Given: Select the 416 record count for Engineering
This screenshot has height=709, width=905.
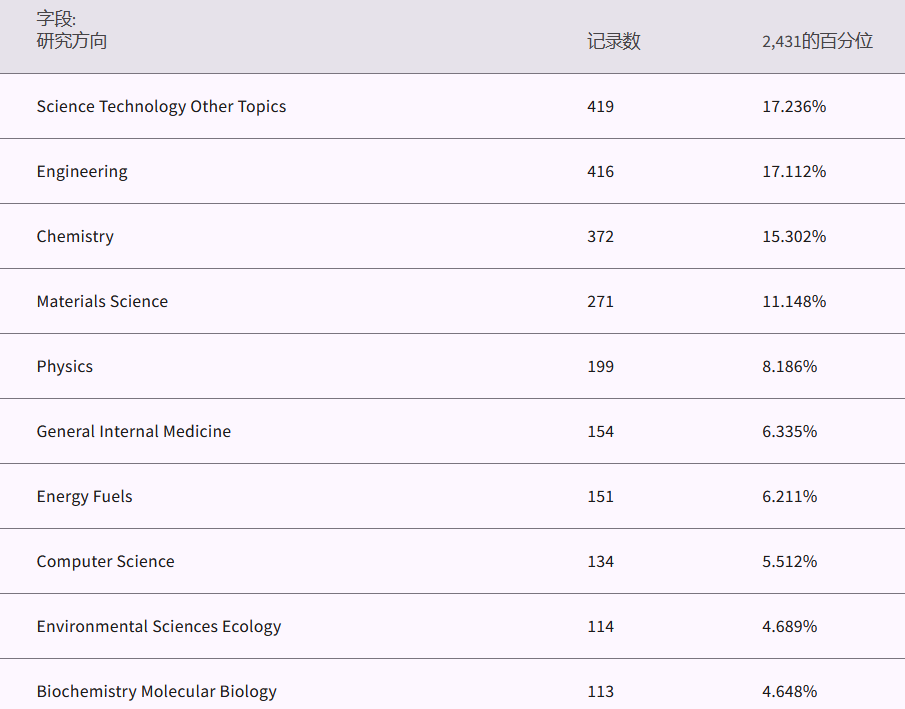Looking at the screenshot, I should coord(600,172).
